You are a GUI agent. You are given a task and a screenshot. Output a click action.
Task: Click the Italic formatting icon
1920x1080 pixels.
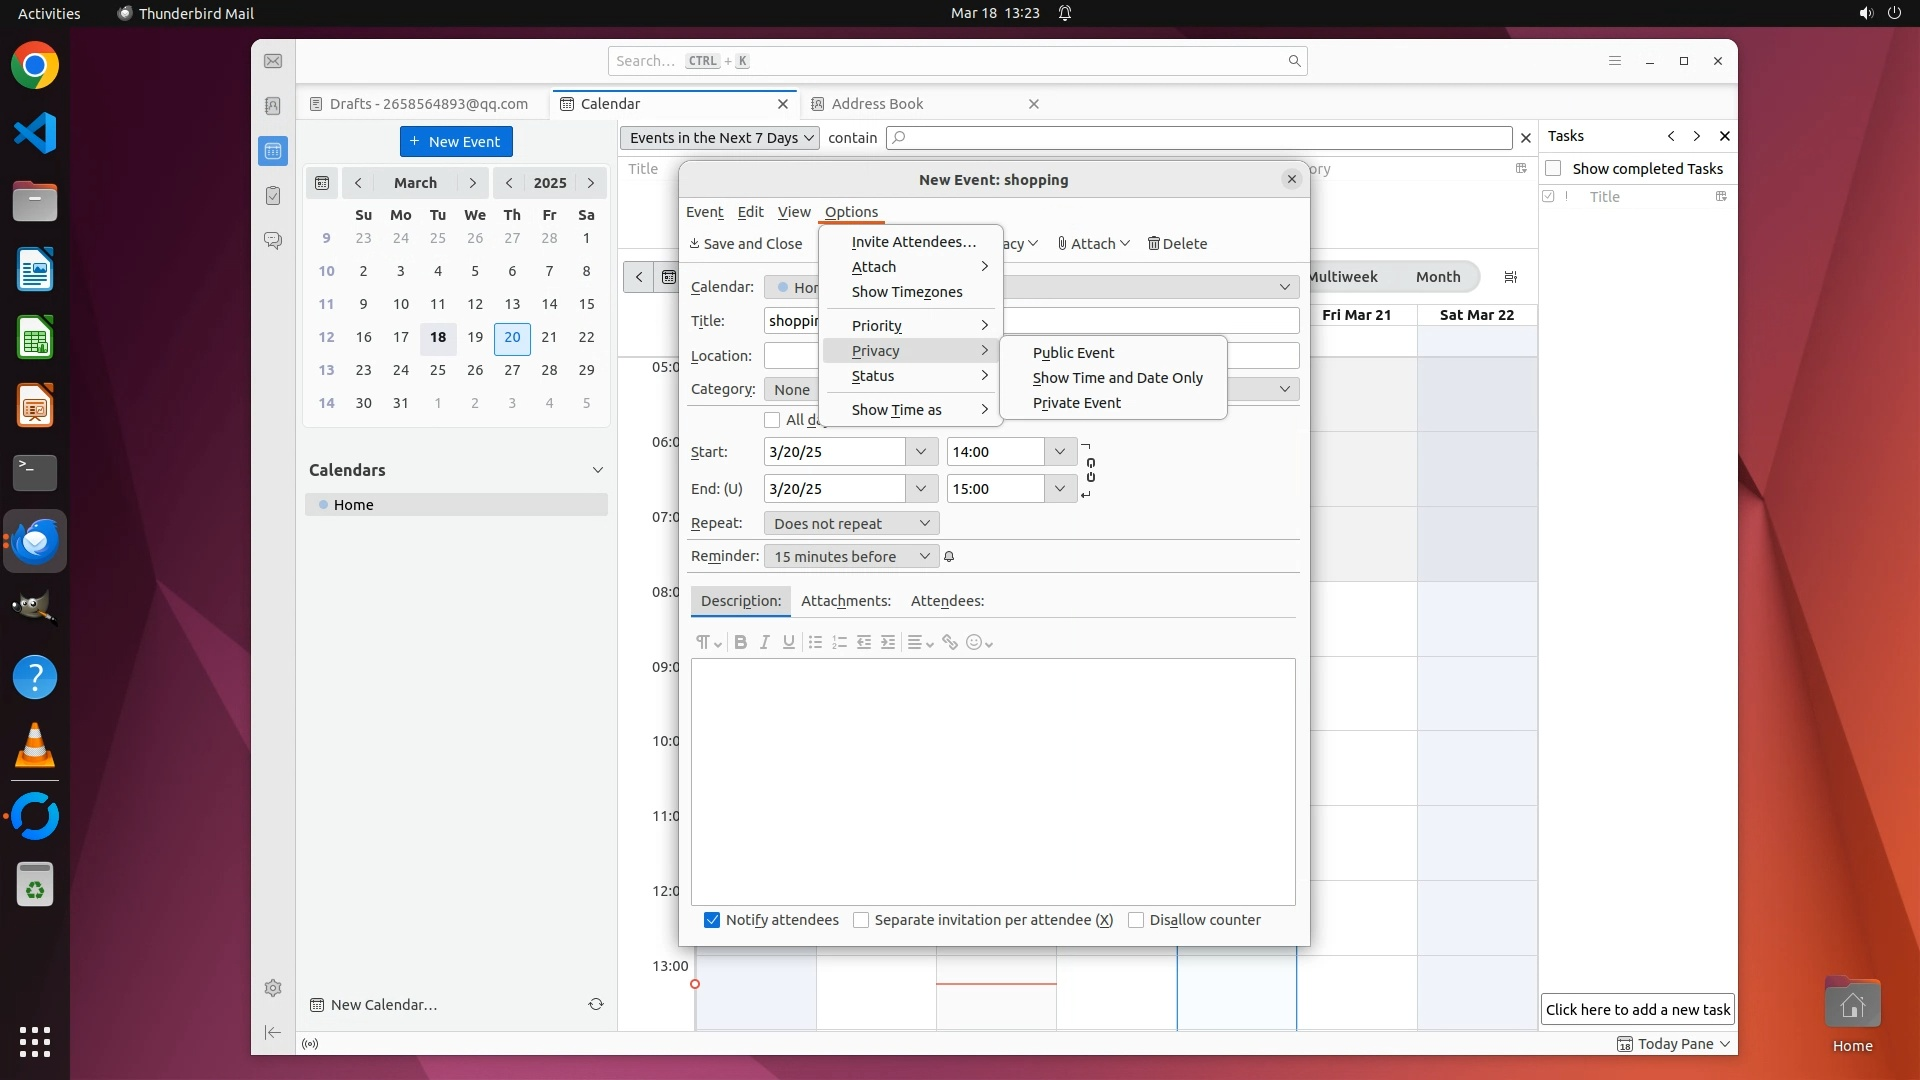point(764,643)
